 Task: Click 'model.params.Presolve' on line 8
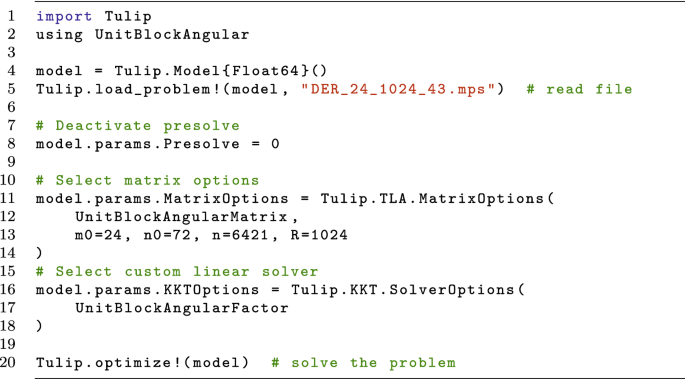point(138,144)
